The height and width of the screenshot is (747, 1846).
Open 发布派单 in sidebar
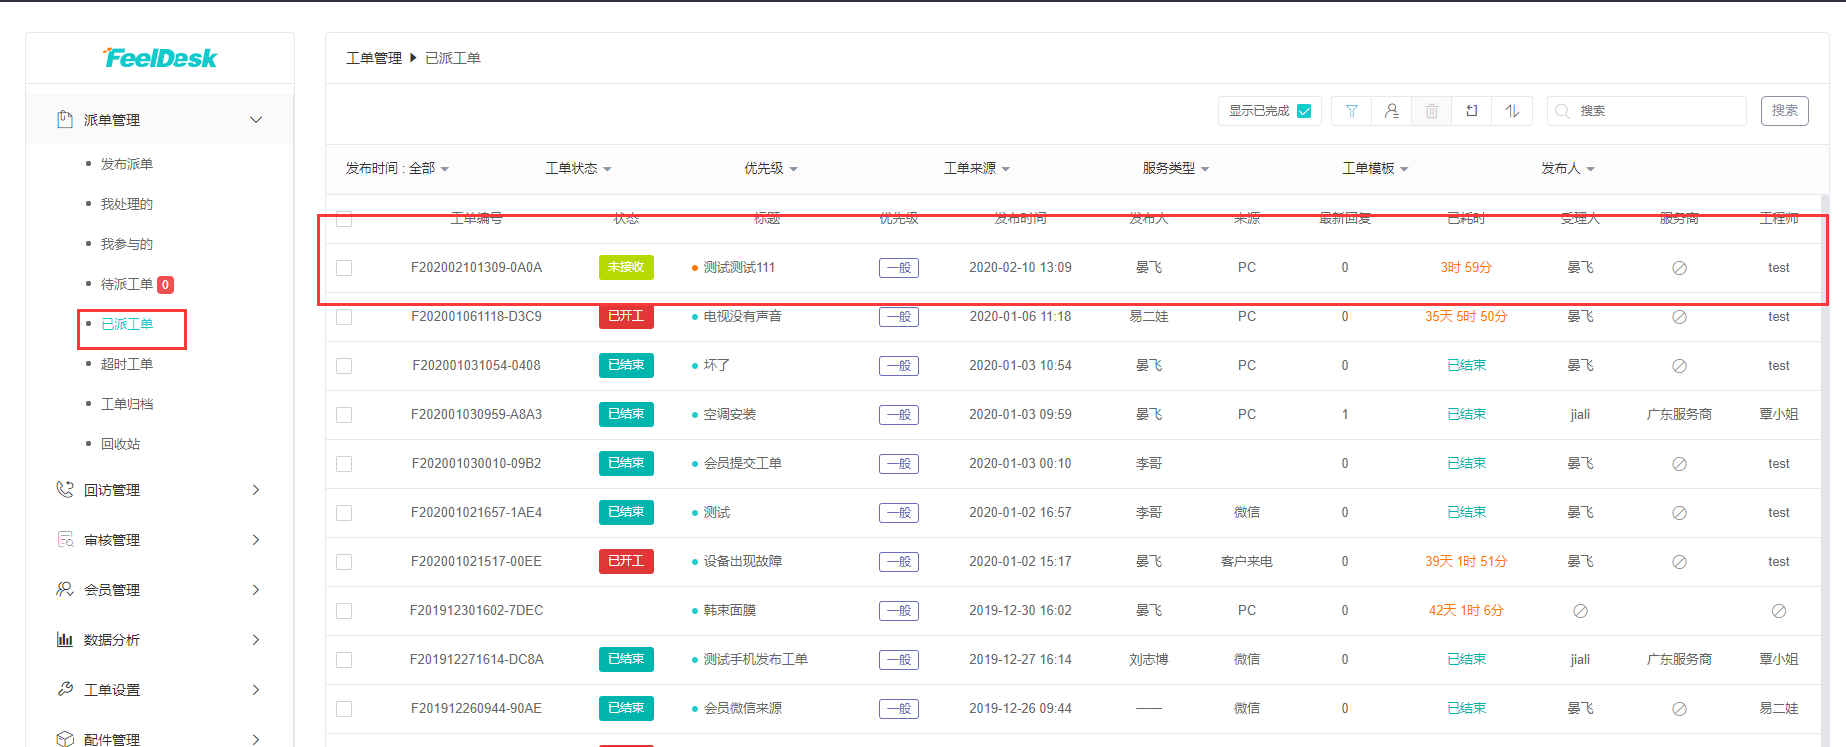pos(127,164)
